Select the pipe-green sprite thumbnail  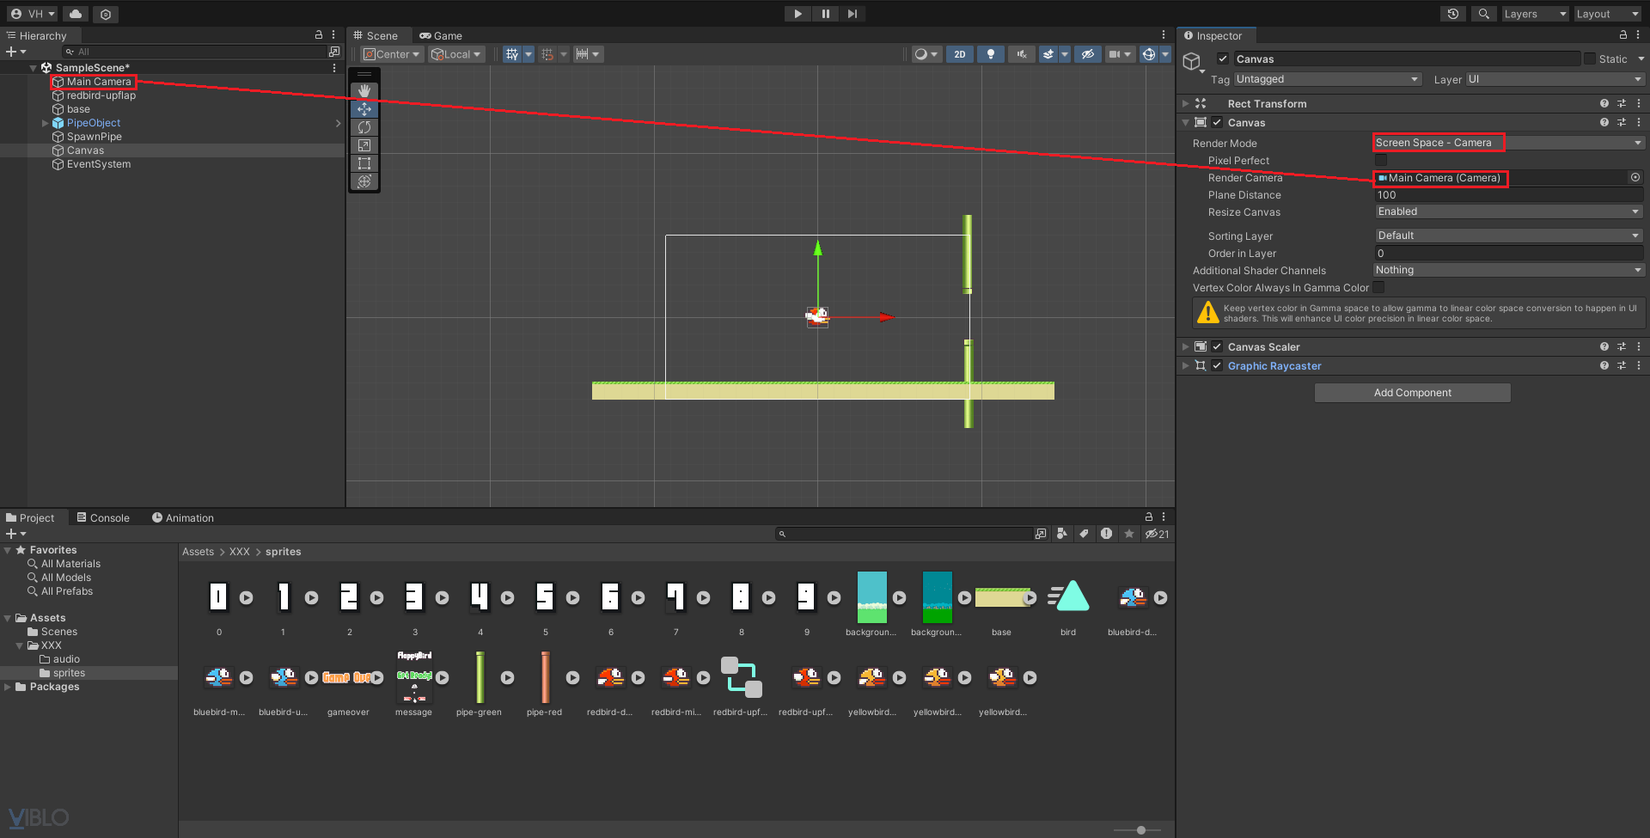[x=479, y=678]
